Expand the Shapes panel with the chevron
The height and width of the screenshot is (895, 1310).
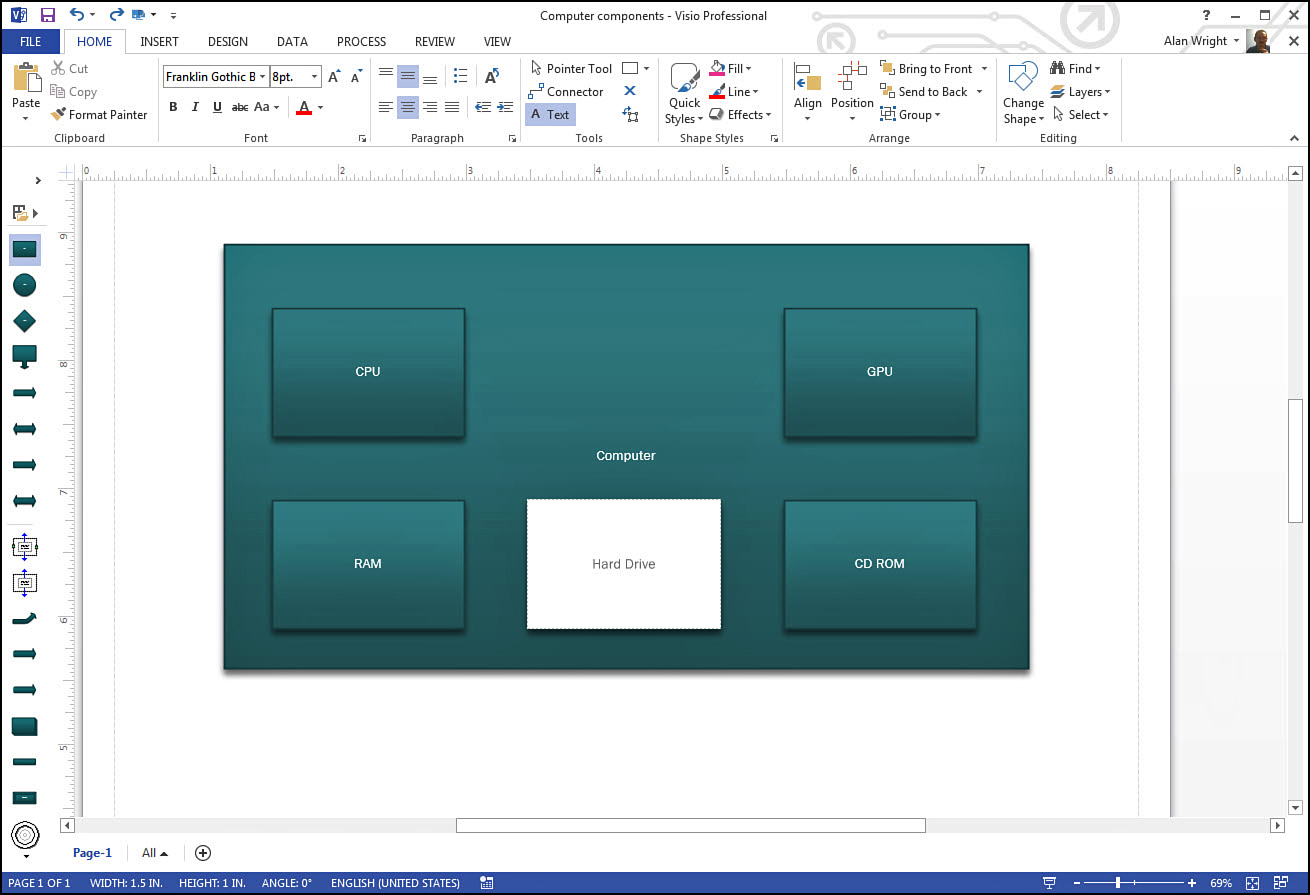click(38, 181)
